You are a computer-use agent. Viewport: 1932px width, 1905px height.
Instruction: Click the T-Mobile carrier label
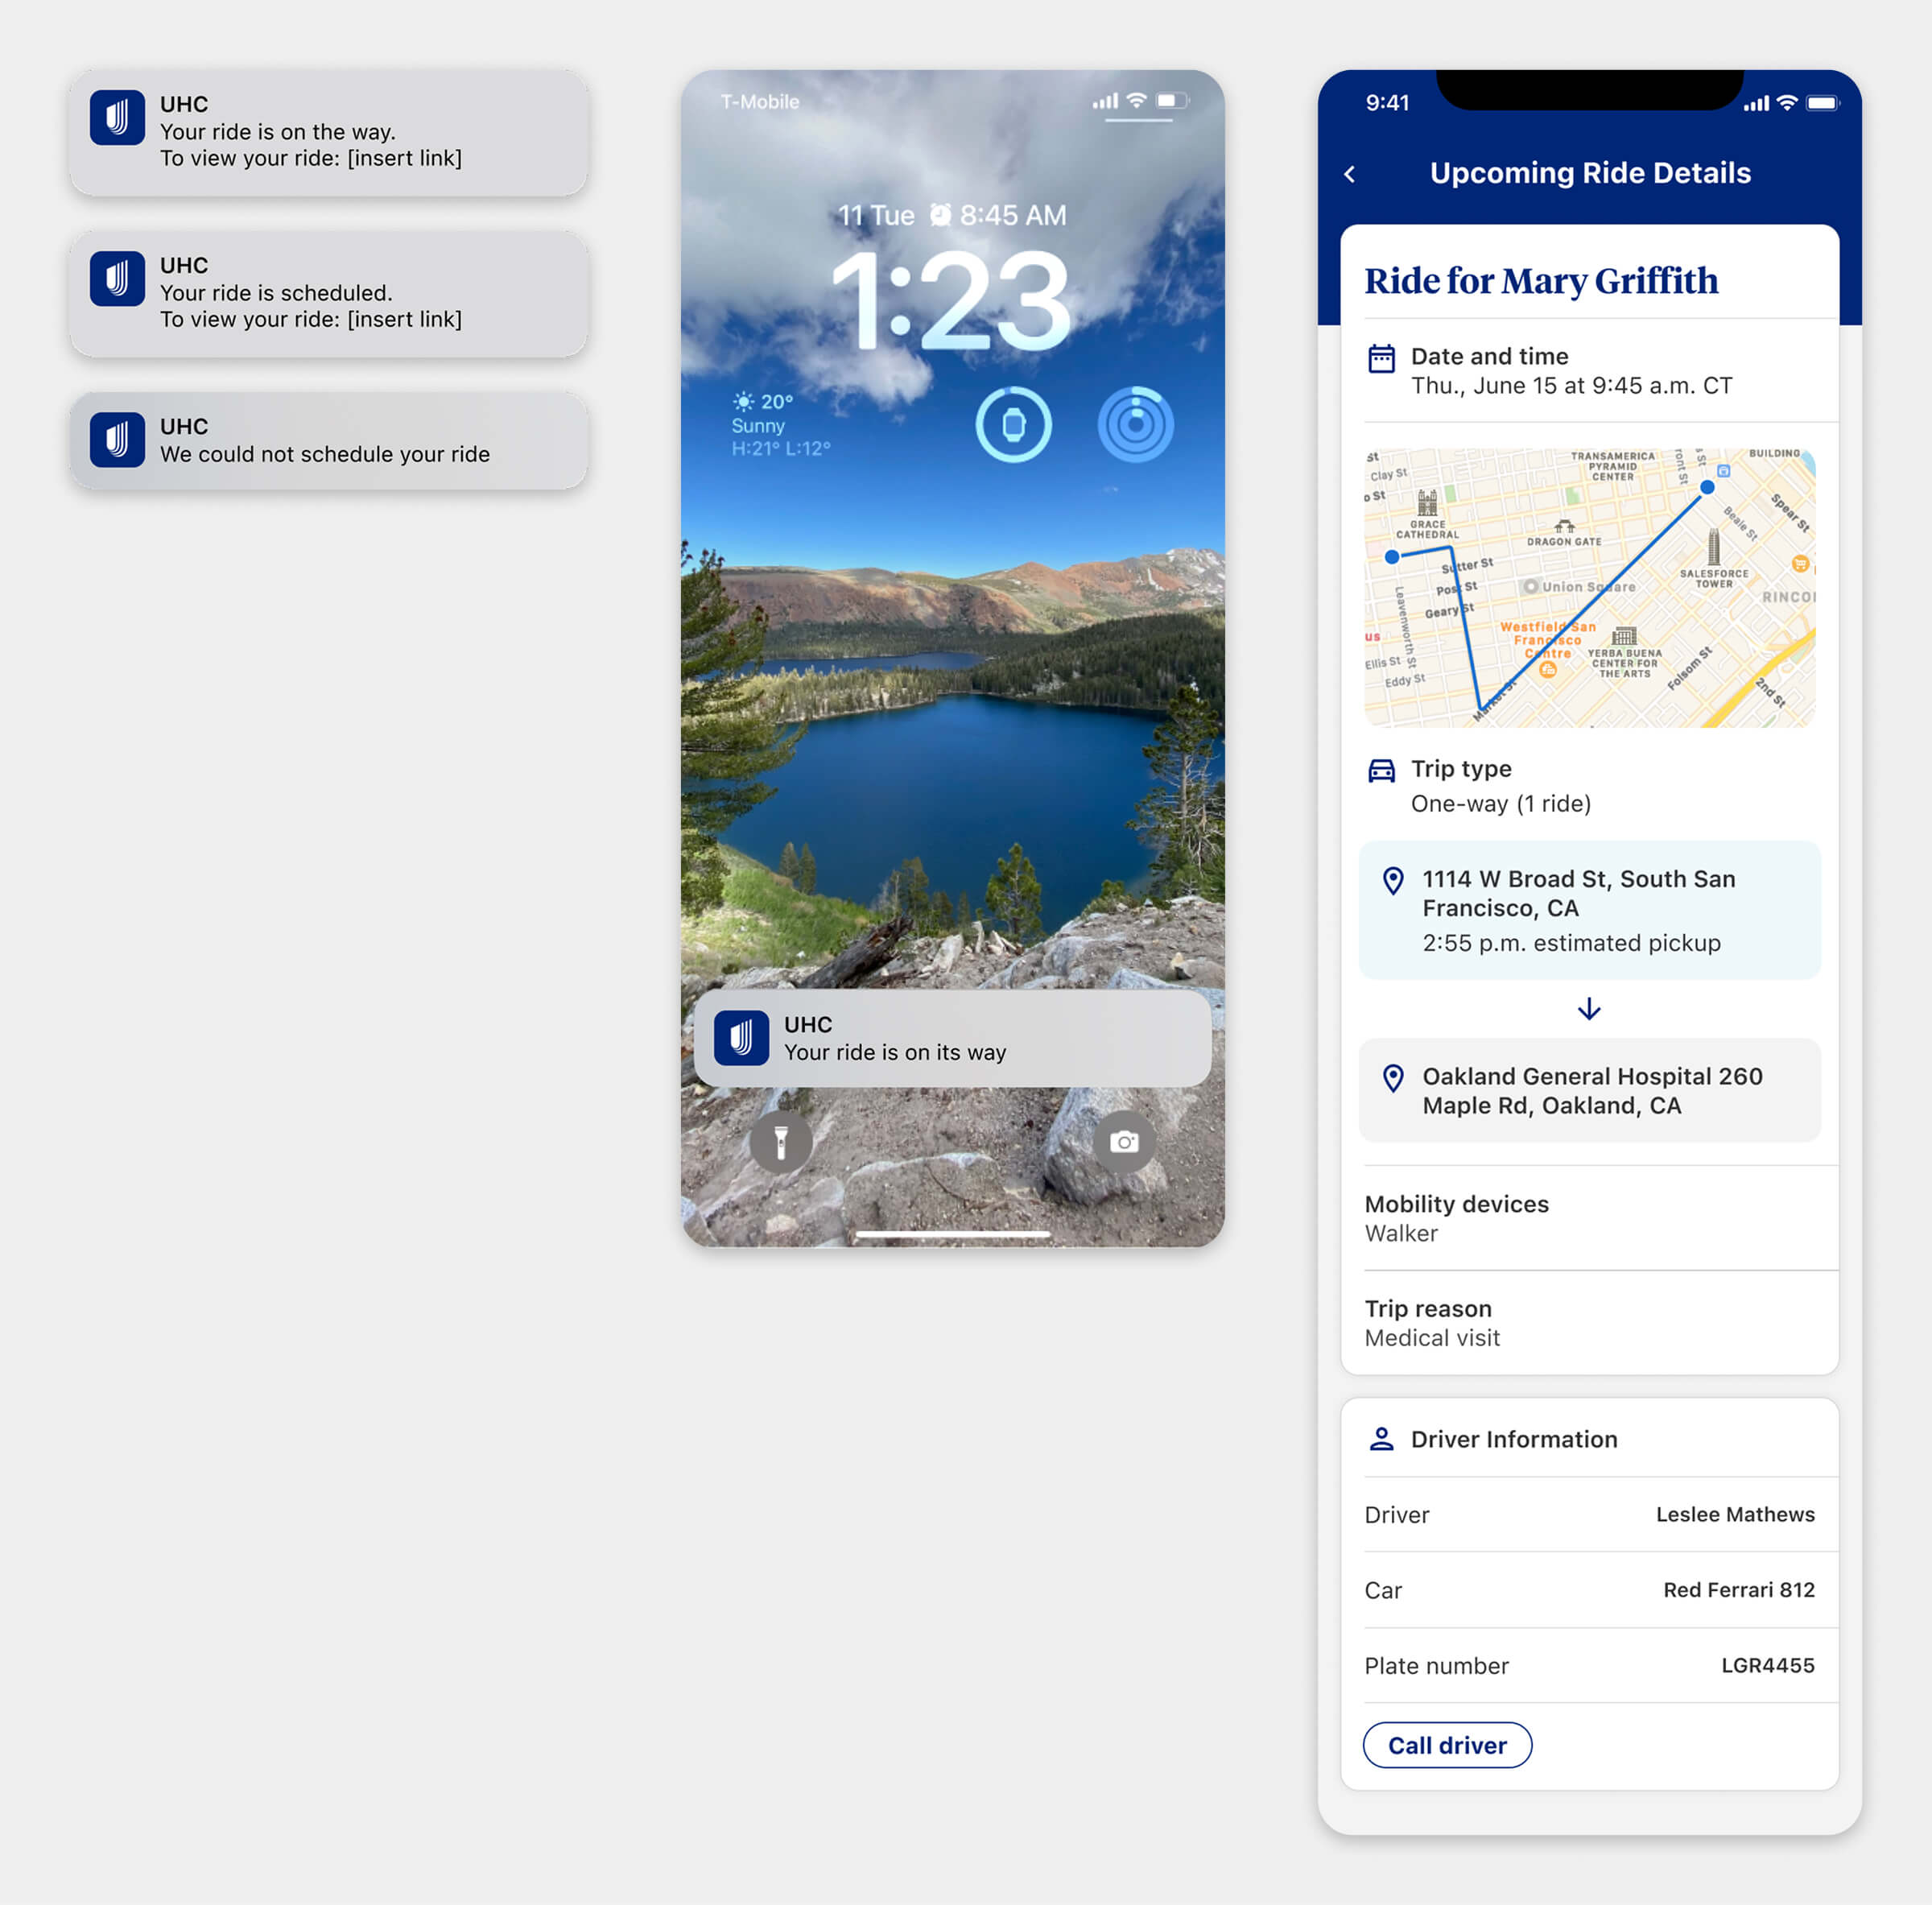tap(759, 102)
